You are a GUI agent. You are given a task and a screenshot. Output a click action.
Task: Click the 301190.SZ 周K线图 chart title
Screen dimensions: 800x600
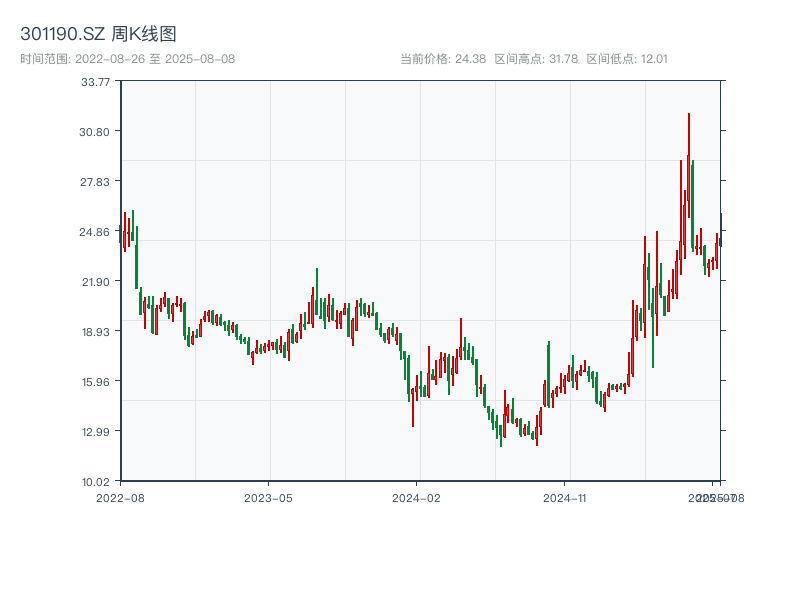click(x=98, y=35)
